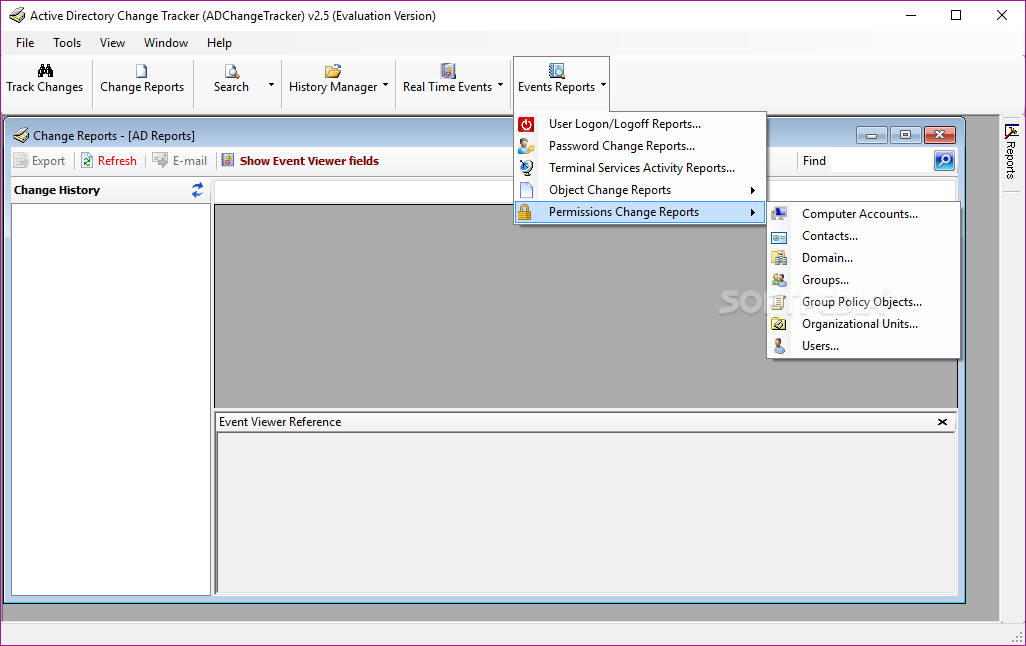1026x646 pixels.
Task: Expand the Search dropdown arrow
Action: coord(271,85)
